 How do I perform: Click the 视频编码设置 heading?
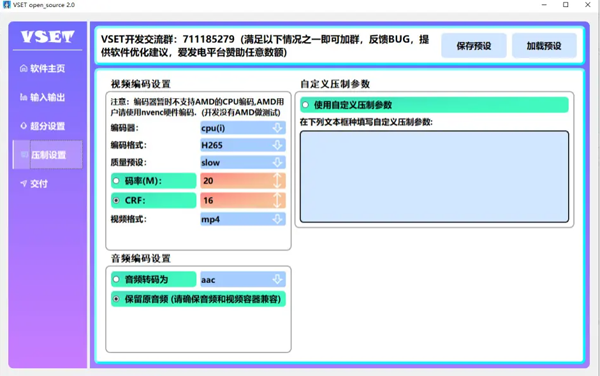pos(140,84)
